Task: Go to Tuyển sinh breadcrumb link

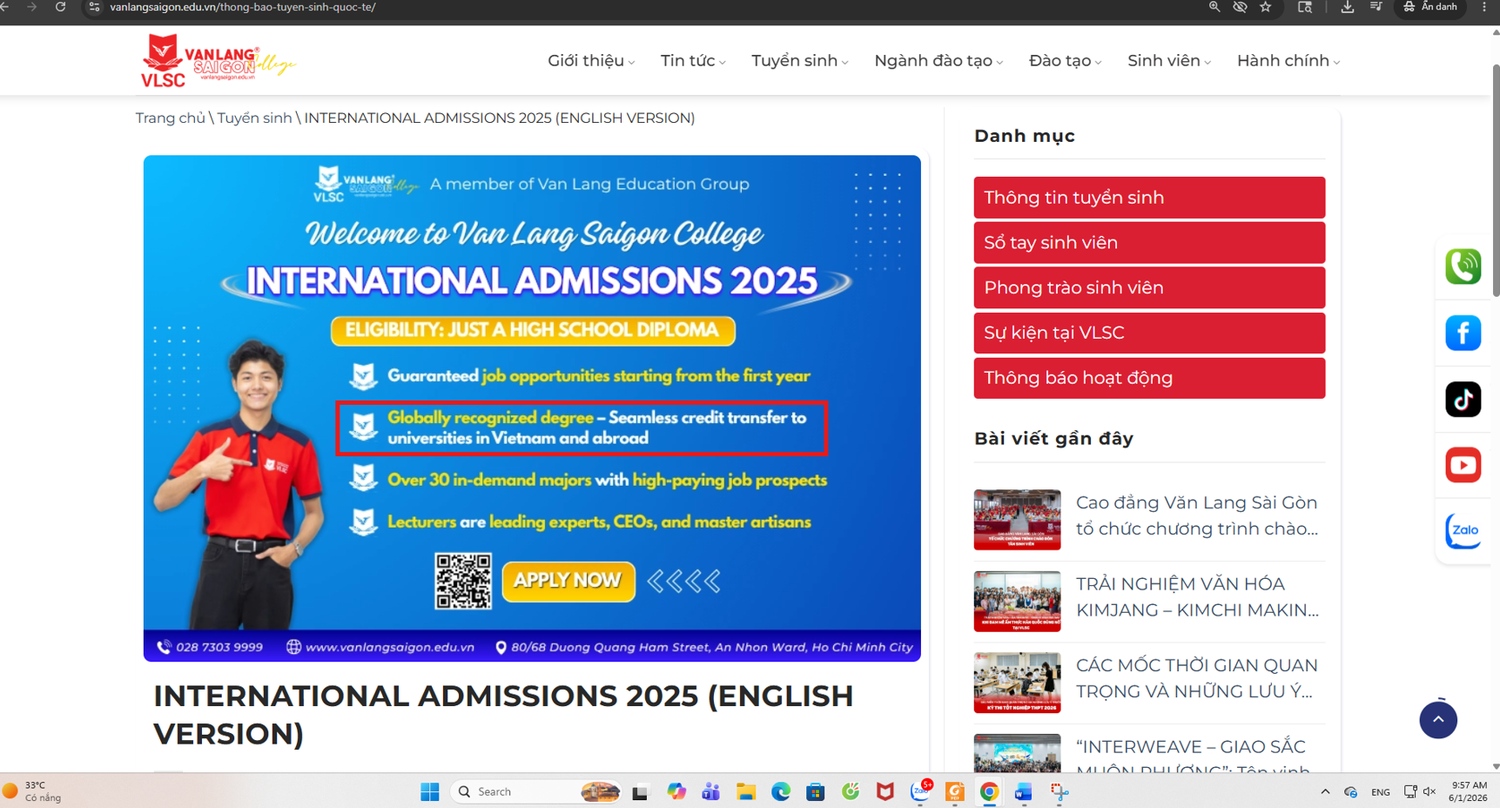Action: (x=255, y=118)
